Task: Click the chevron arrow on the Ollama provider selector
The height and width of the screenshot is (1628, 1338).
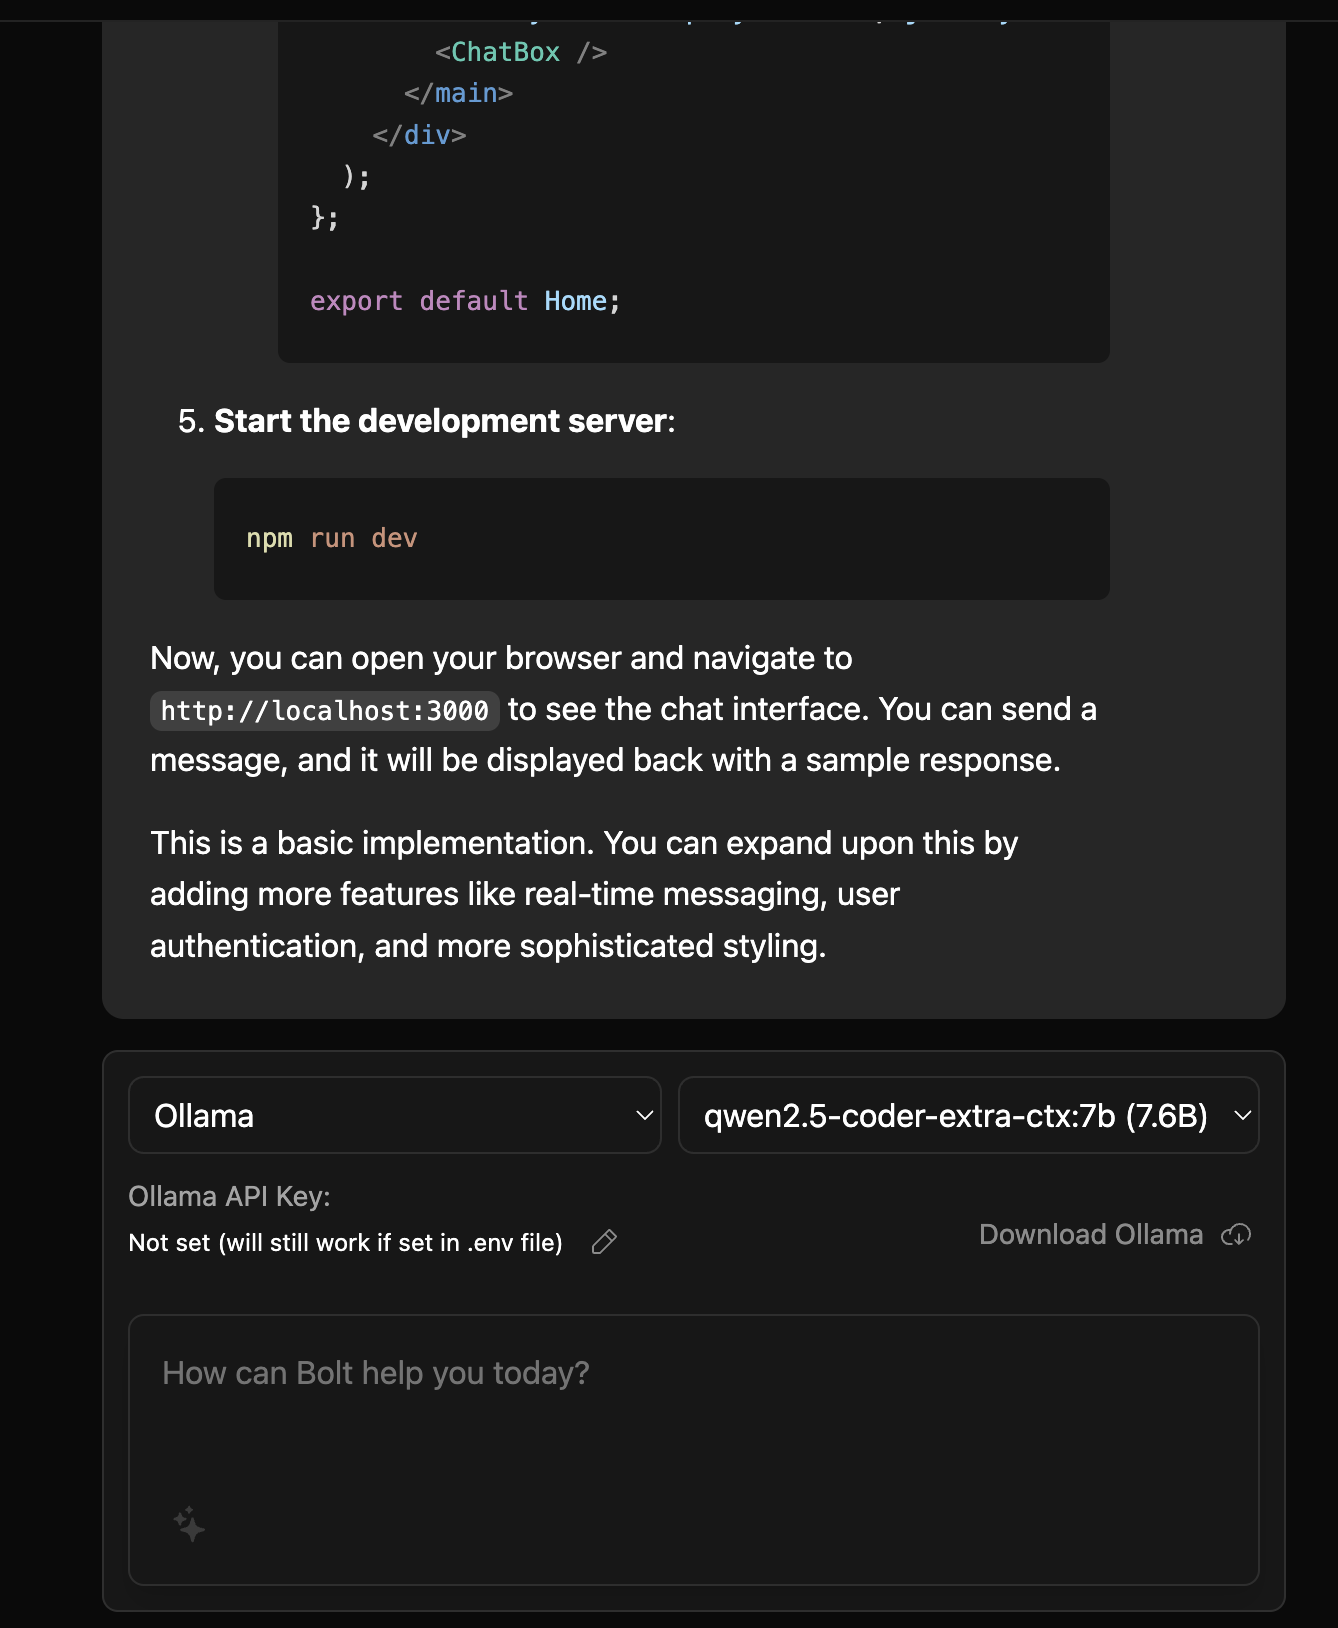Action: pyautogui.click(x=645, y=1115)
